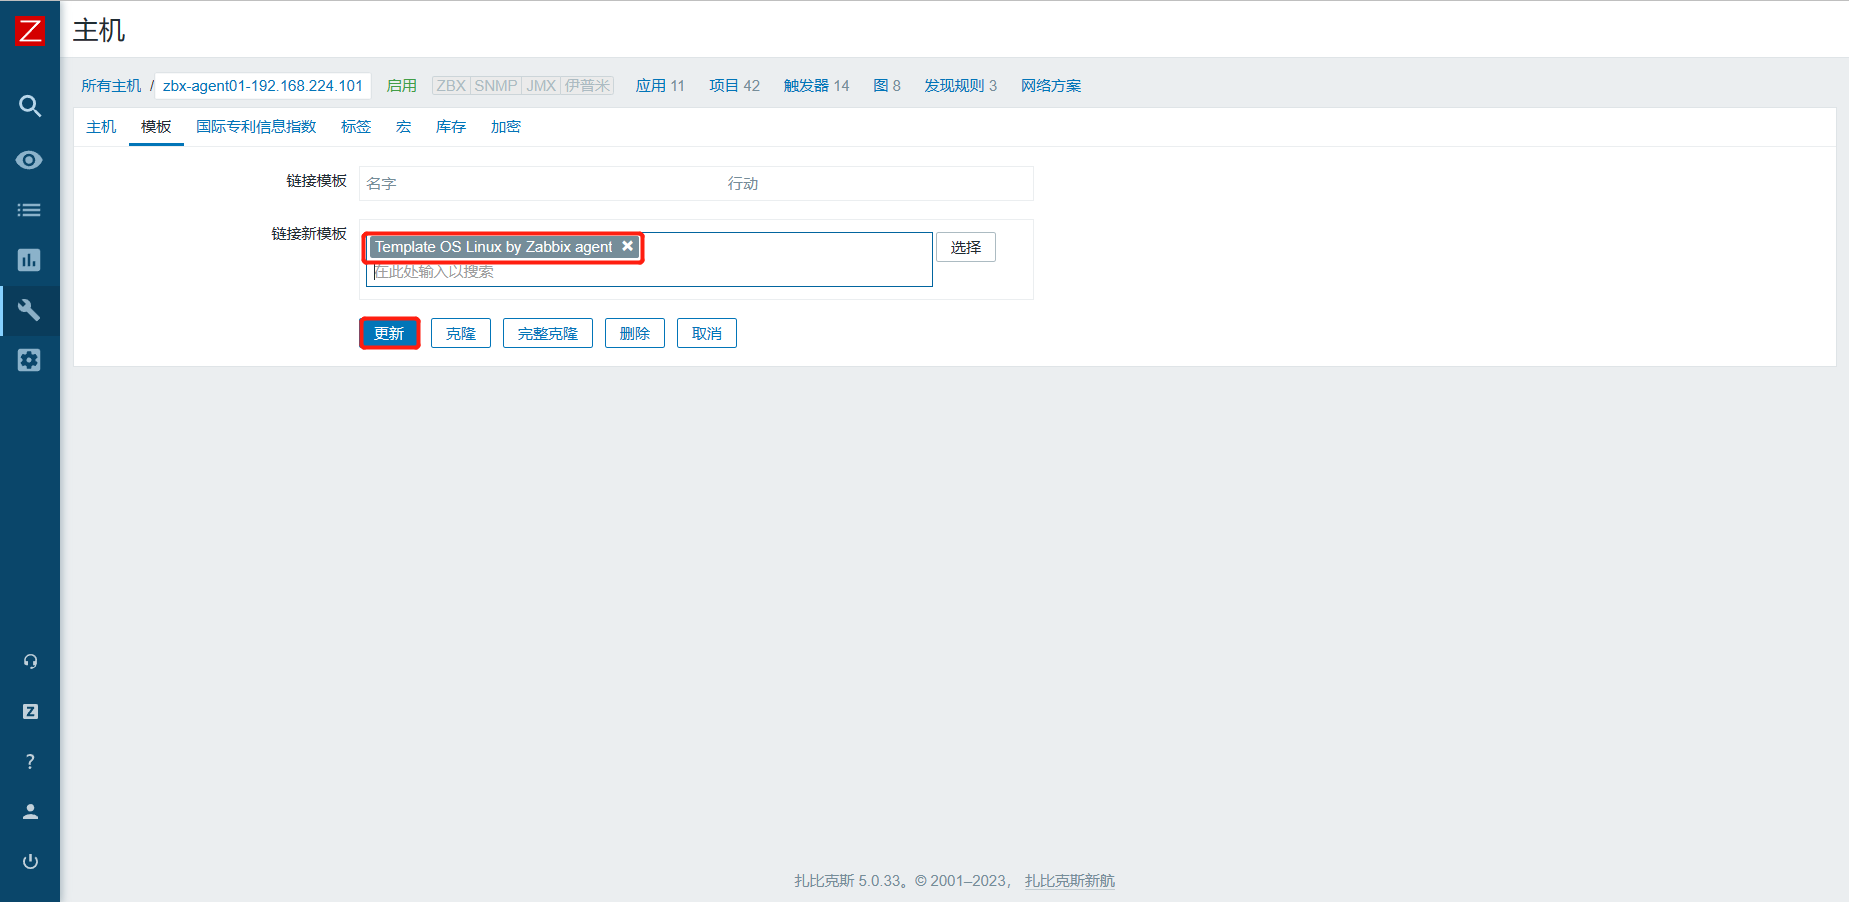Open the Reports chart icon
This screenshot has height=902, width=1849.
(x=30, y=260)
